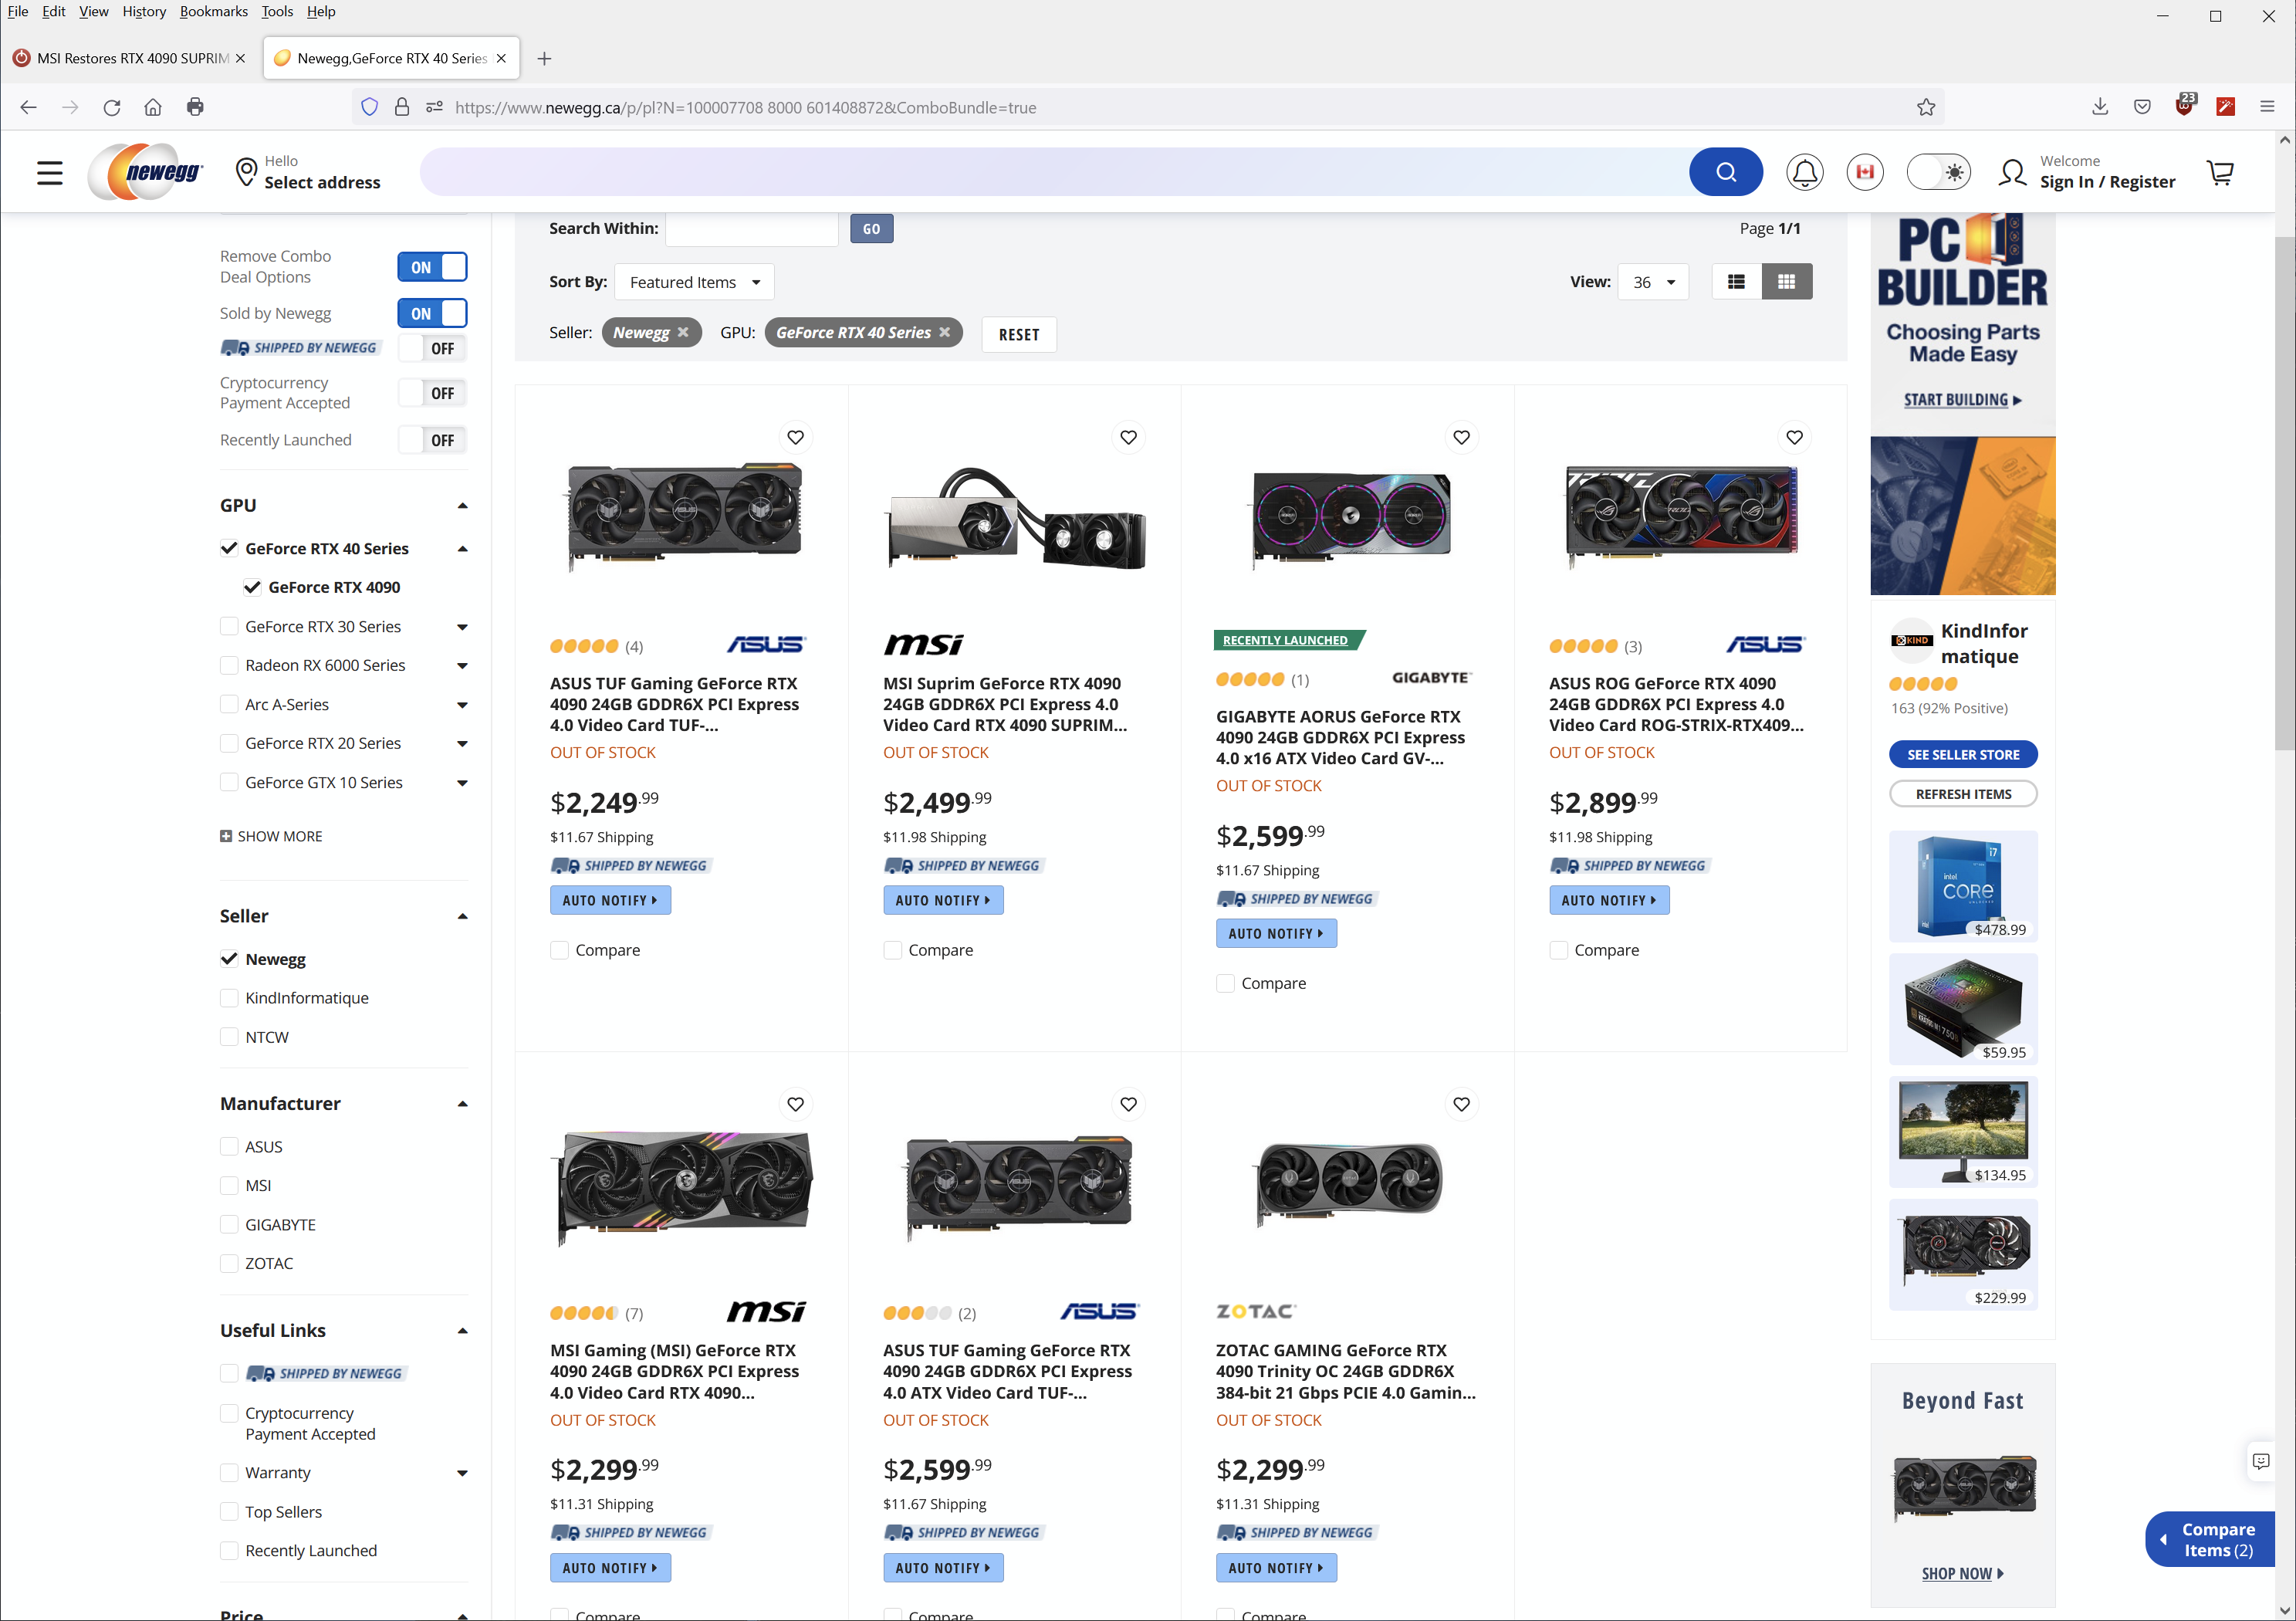Click the location pin for Select address

(246, 172)
